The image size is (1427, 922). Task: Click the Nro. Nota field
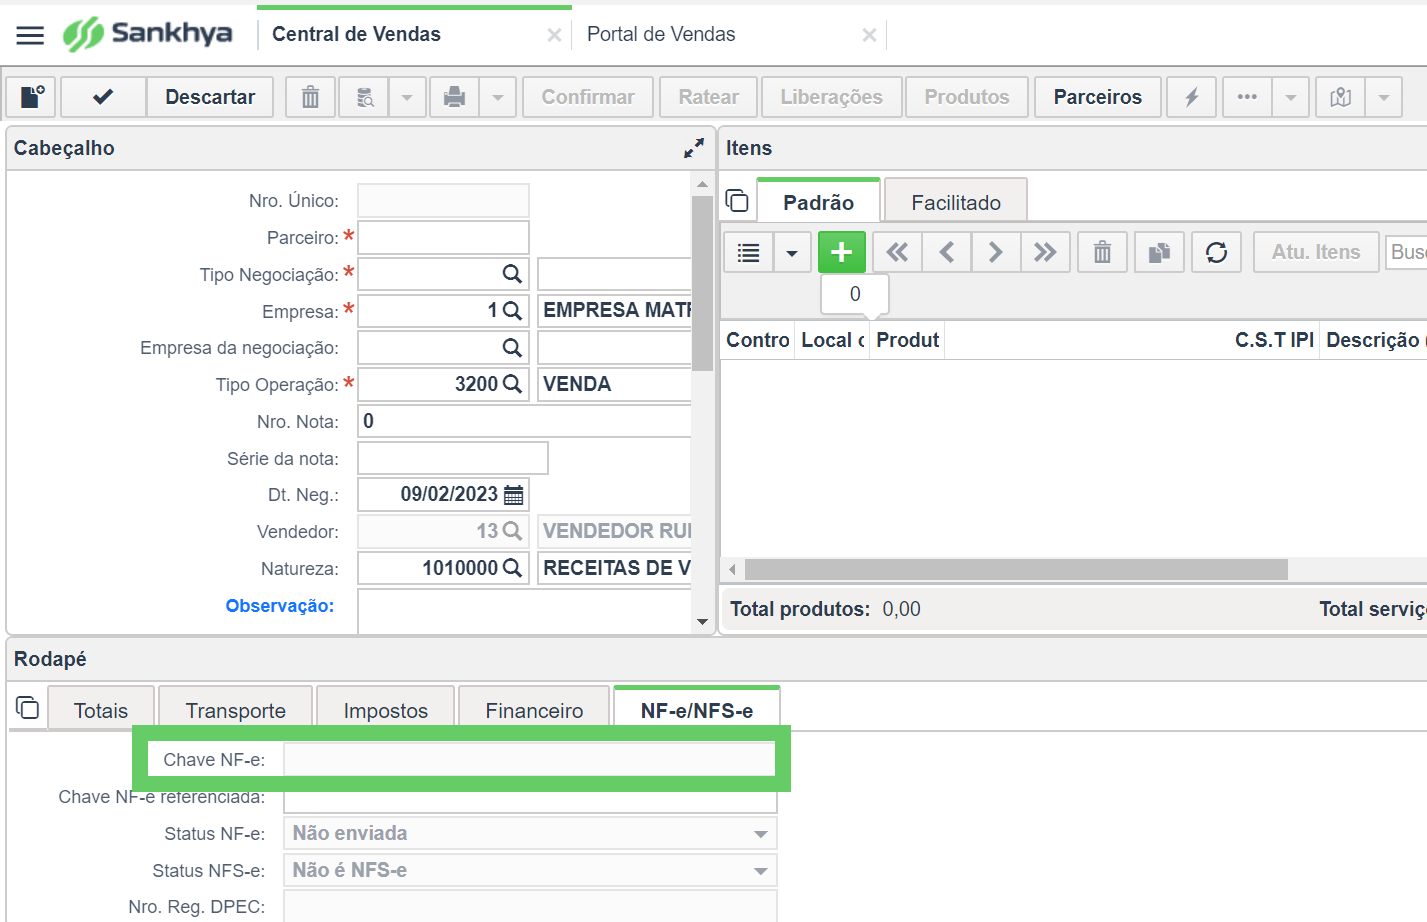[x=525, y=421]
